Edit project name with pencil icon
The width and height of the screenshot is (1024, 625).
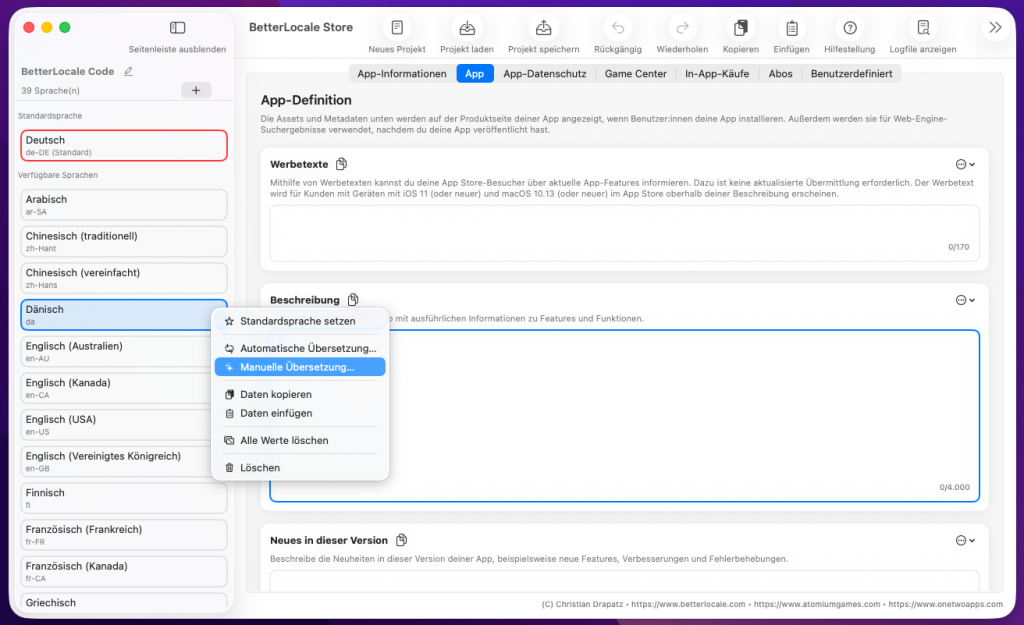128,72
